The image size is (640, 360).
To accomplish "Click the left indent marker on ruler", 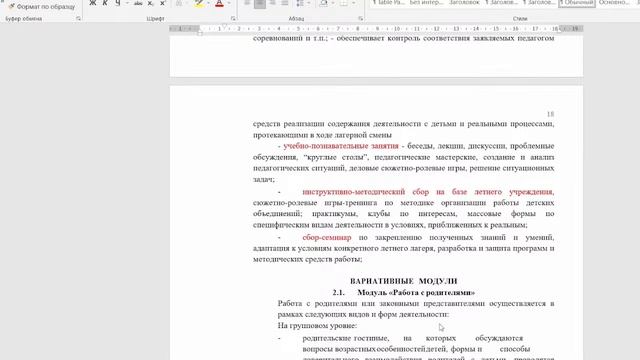I will coord(200,33).
